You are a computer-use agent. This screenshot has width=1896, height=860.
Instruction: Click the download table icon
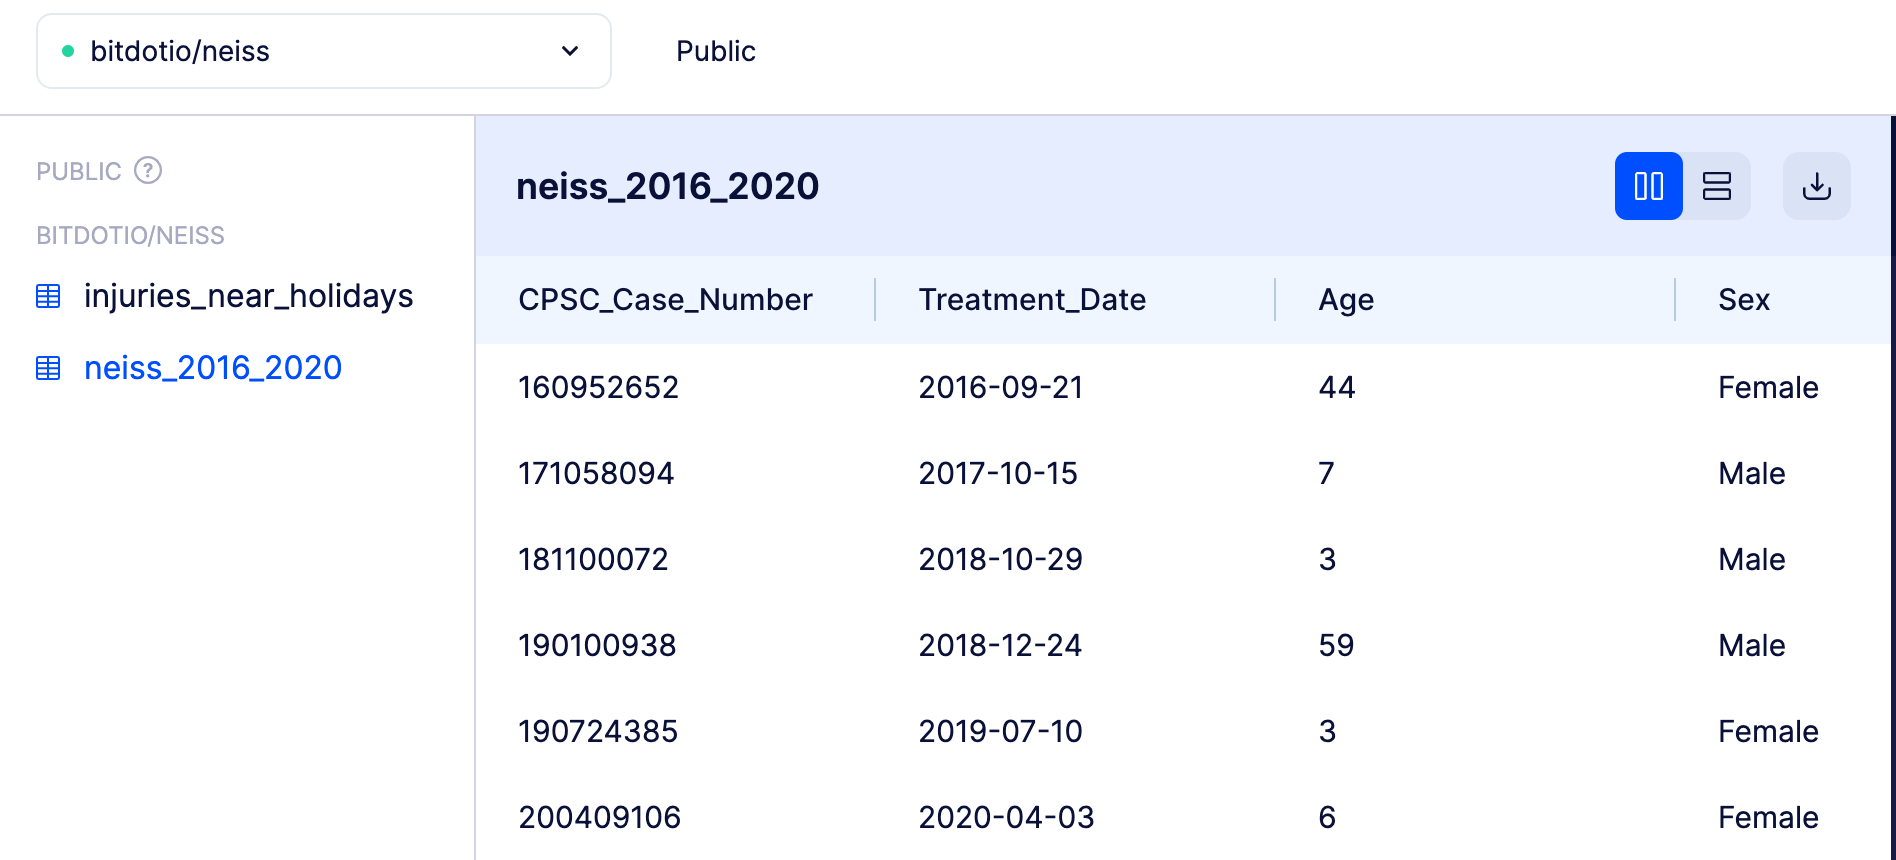[1816, 186]
